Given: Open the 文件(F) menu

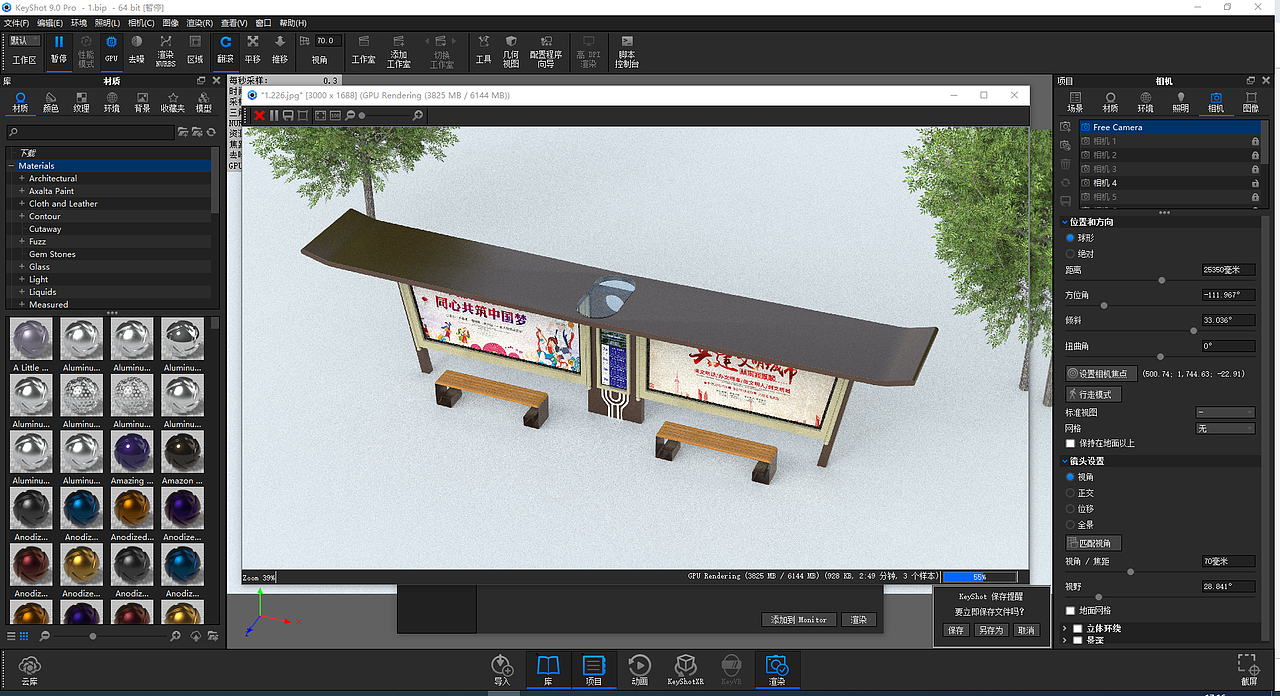Looking at the screenshot, I should [x=16, y=22].
